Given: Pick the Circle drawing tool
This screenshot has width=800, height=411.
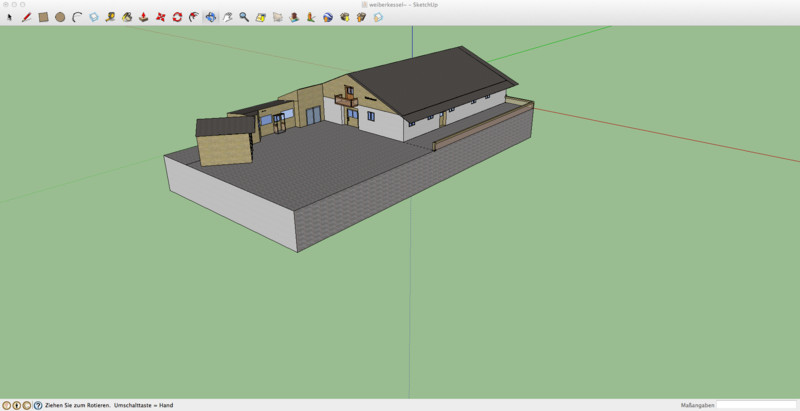Looking at the screenshot, I should (x=60, y=17).
